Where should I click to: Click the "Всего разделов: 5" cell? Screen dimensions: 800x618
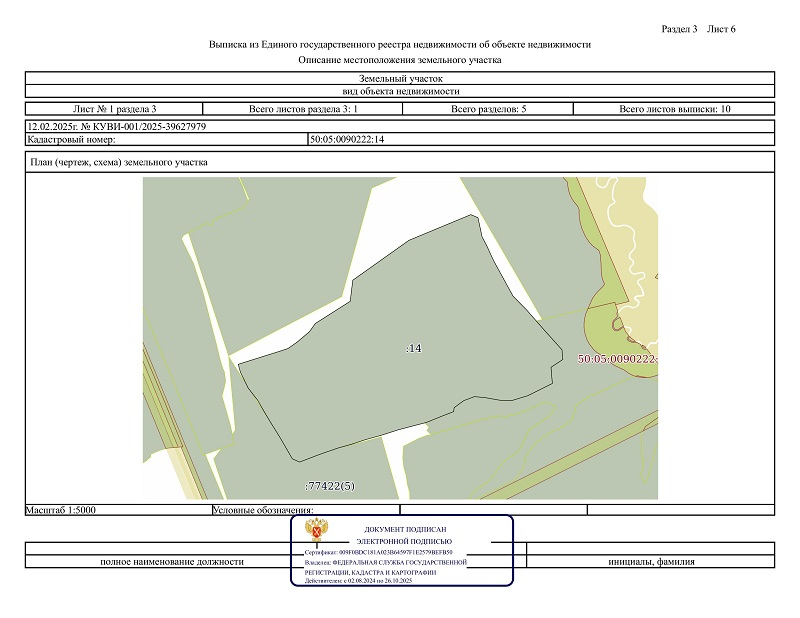(488, 108)
